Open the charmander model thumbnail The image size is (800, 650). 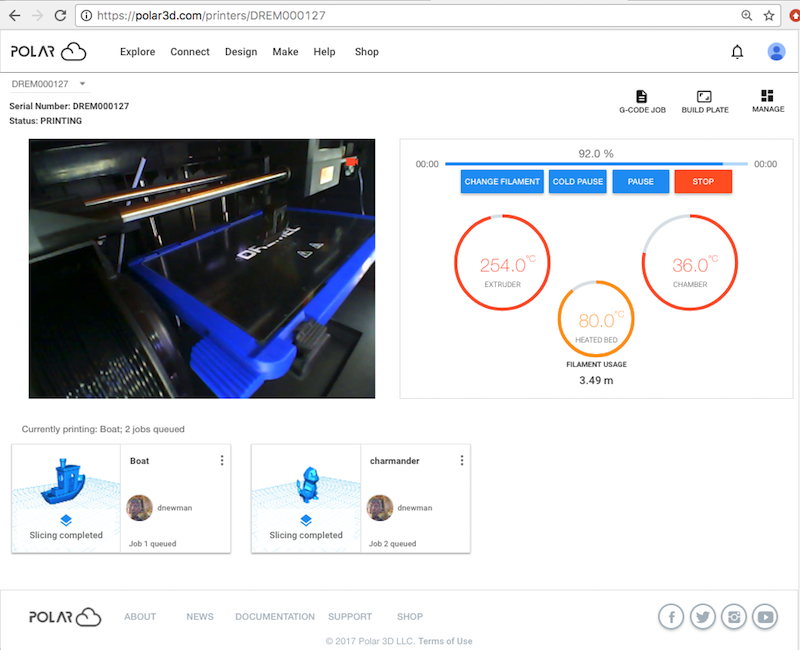[306, 498]
